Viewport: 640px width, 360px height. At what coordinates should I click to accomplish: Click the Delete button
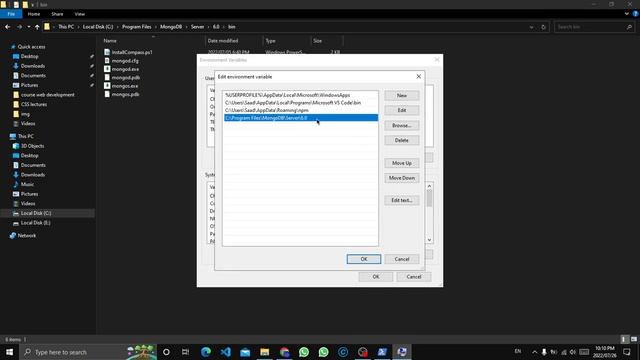(x=402, y=140)
